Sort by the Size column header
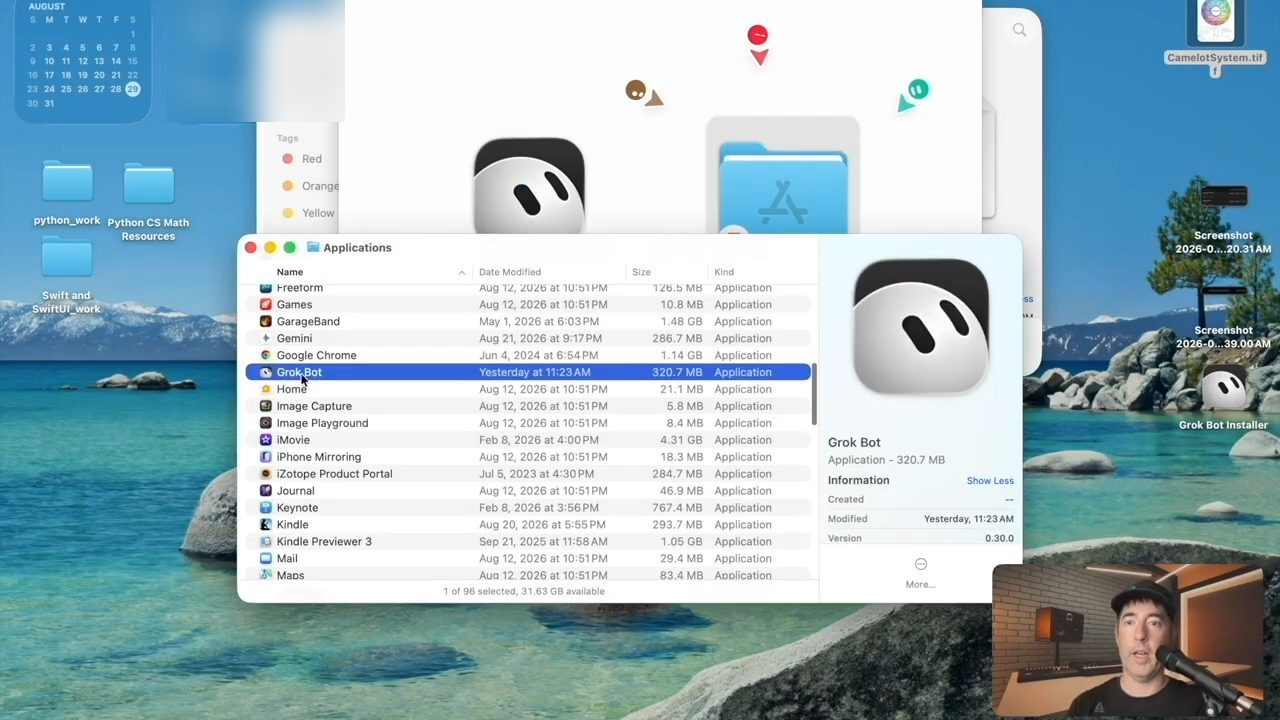The width and height of the screenshot is (1280, 720). point(641,272)
